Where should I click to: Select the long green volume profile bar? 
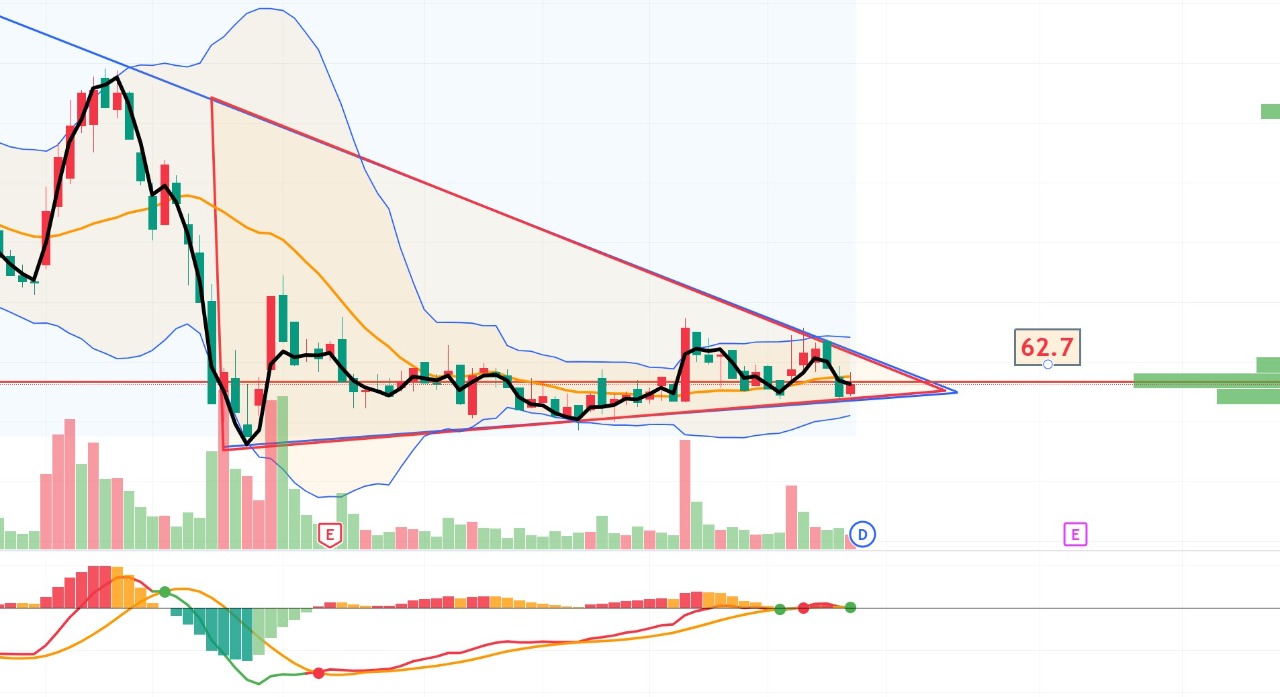point(1207,380)
